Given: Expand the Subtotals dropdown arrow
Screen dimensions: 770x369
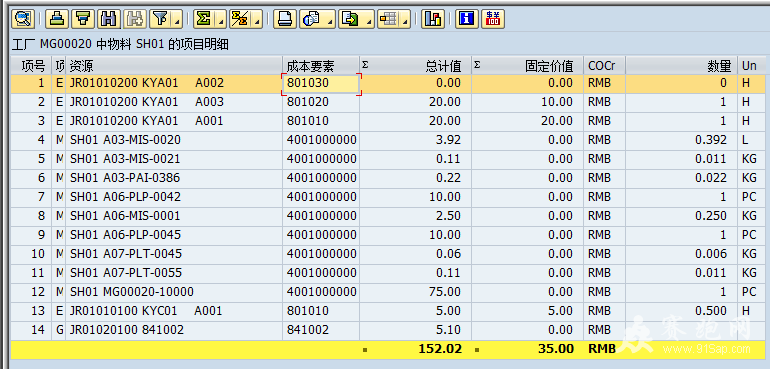Looking at the screenshot, I should point(257,20).
